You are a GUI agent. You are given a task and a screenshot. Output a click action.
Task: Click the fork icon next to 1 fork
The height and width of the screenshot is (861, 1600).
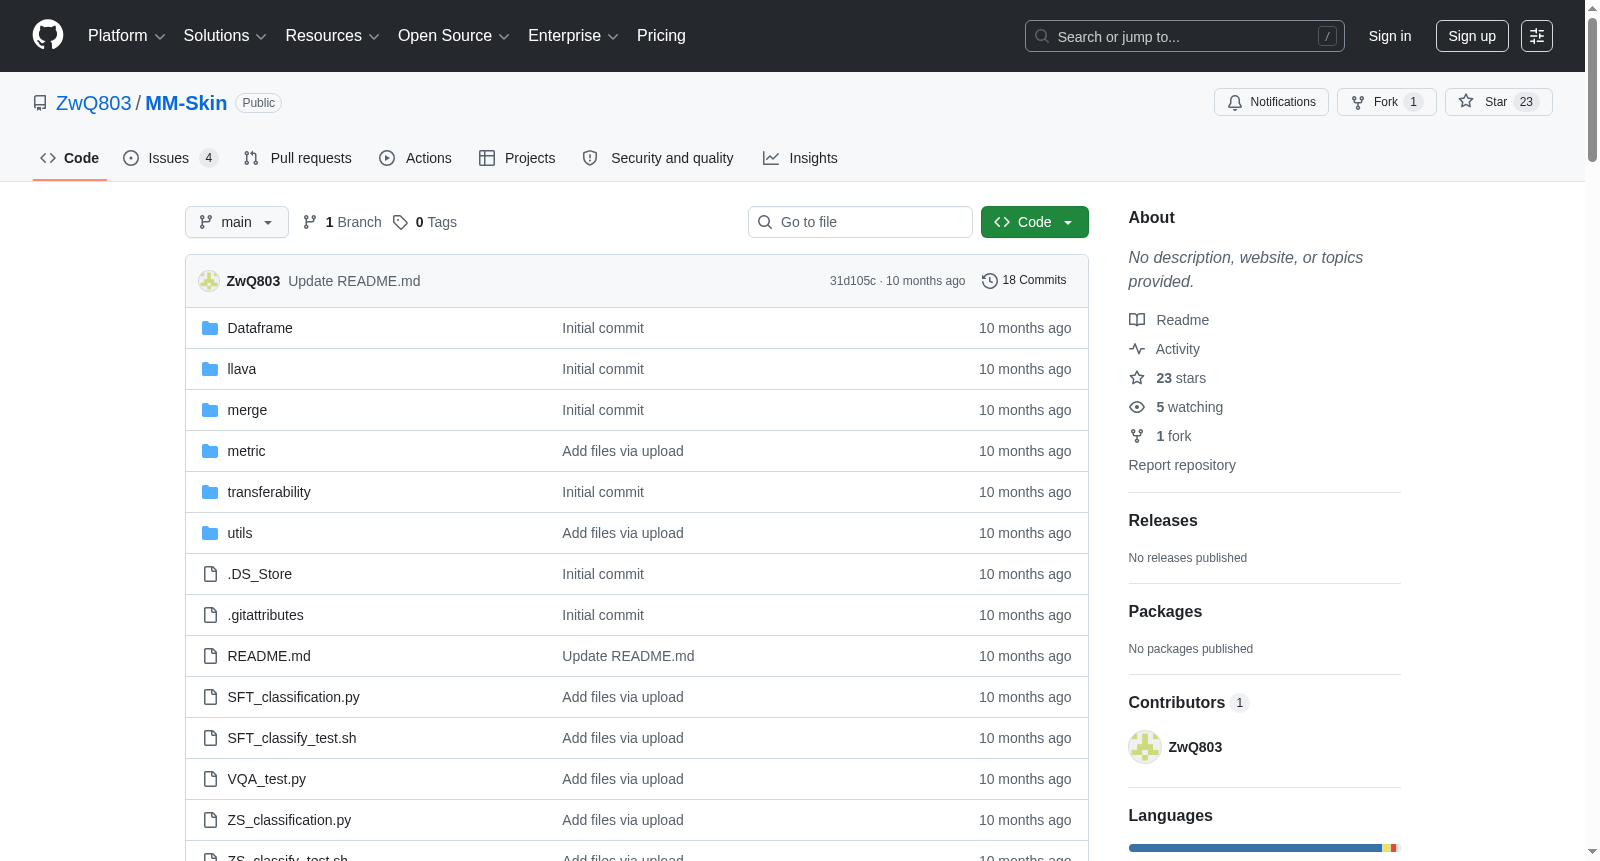tap(1137, 436)
